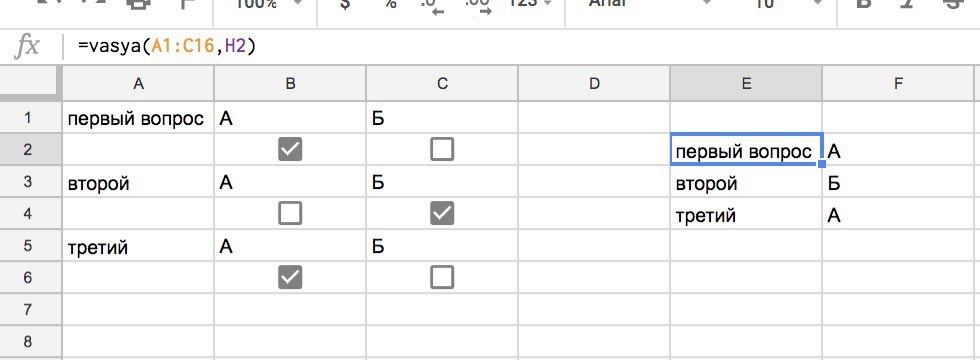Increase decimal places icon

[x=479, y=6]
